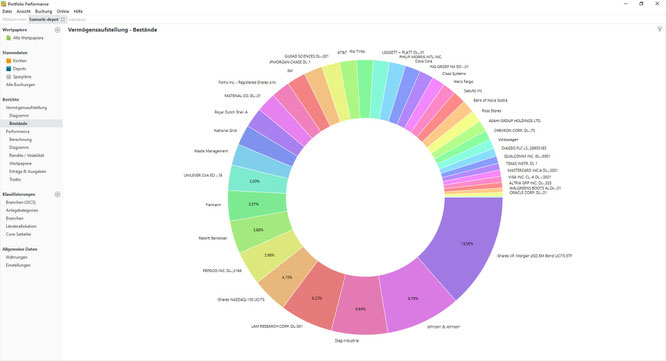Open Diagramm under Vermögensaufstellung
Screen dimensions: 666x361
tap(19, 116)
